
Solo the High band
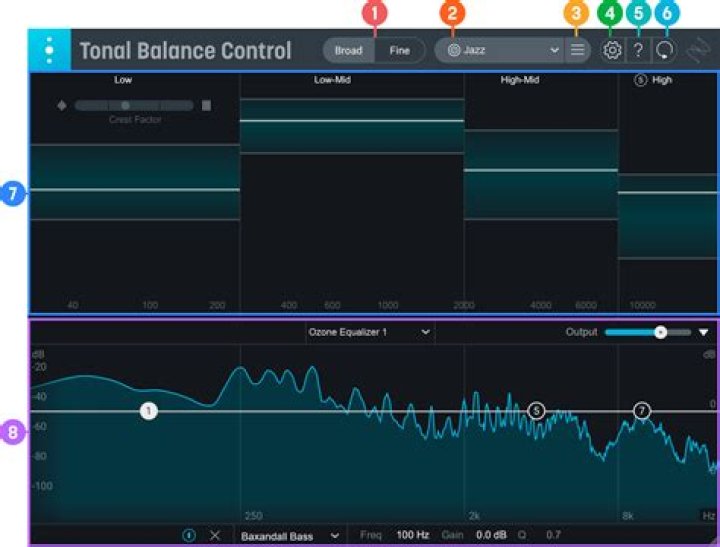click(x=640, y=80)
